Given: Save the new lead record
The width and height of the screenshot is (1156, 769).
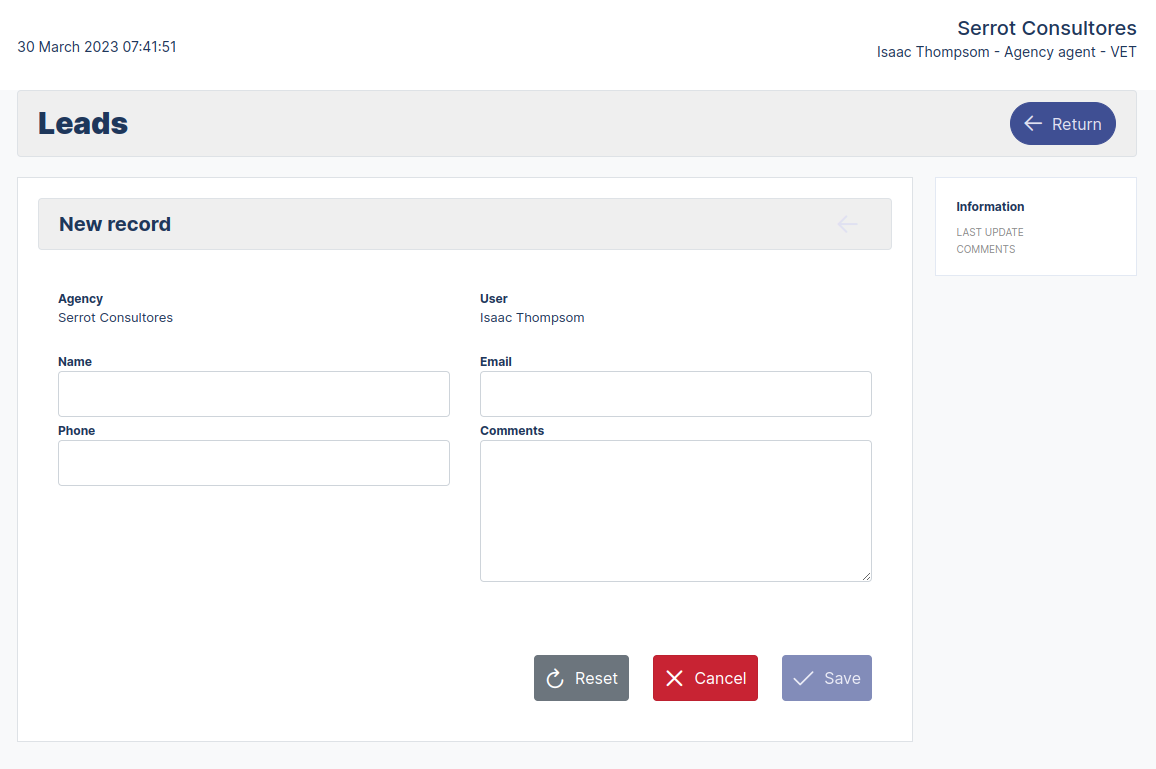Looking at the screenshot, I should coord(827,678).
